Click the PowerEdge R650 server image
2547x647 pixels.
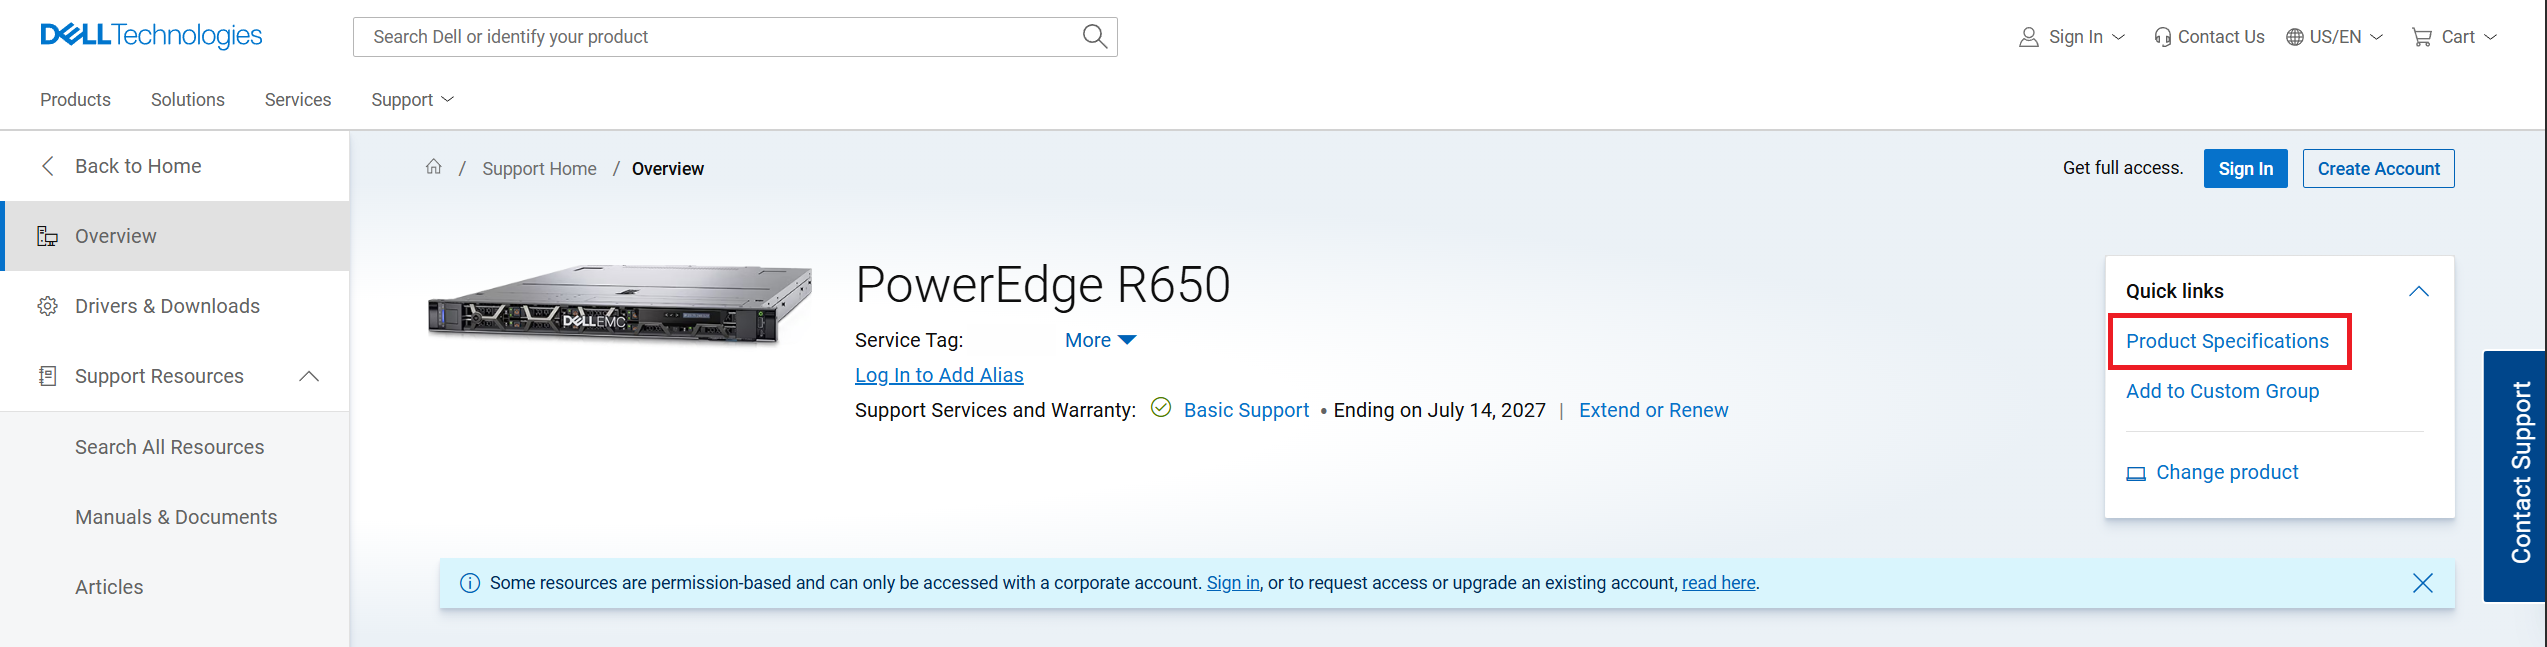(x=620, y=305)
